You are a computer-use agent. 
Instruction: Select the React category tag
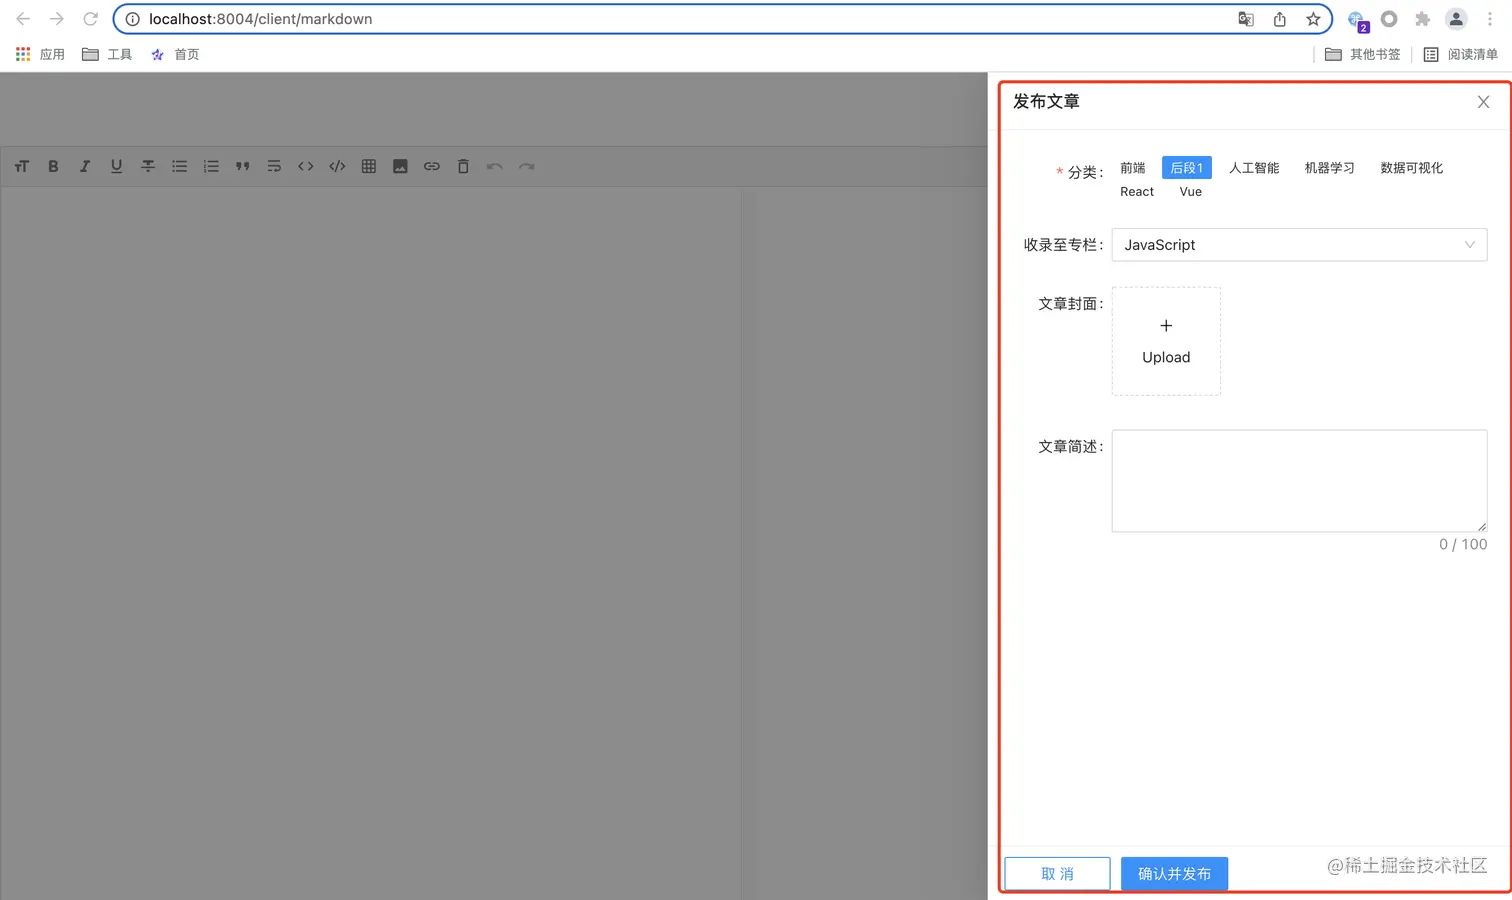coord(1137,192)
